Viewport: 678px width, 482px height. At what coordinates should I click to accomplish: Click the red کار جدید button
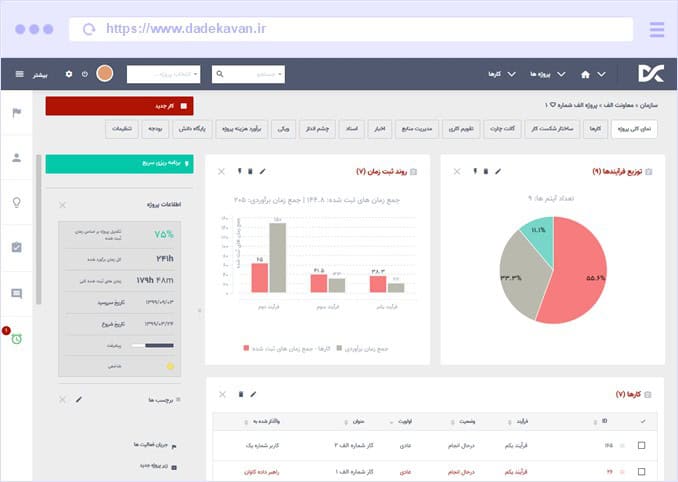119,106
